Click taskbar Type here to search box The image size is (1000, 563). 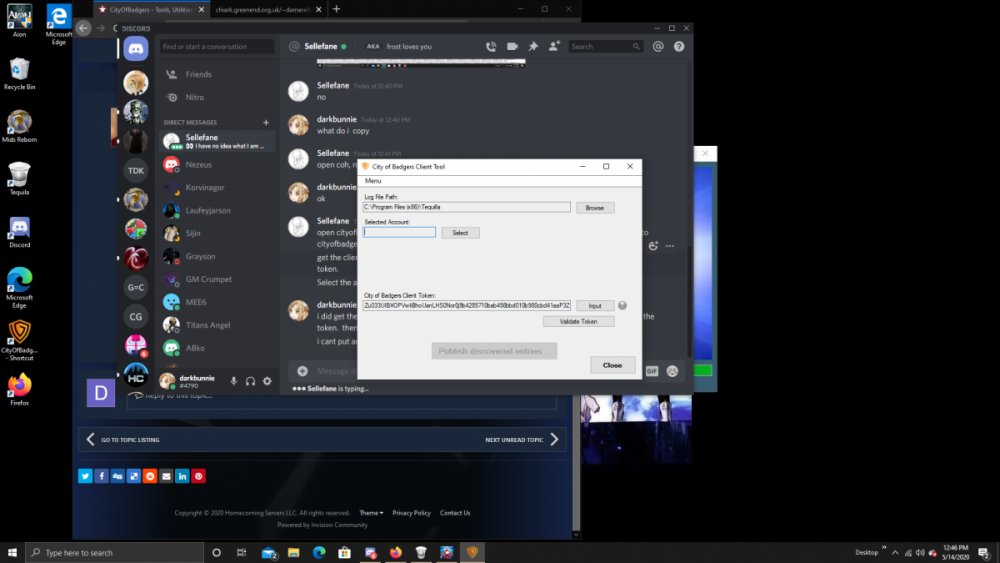point(115,553)
